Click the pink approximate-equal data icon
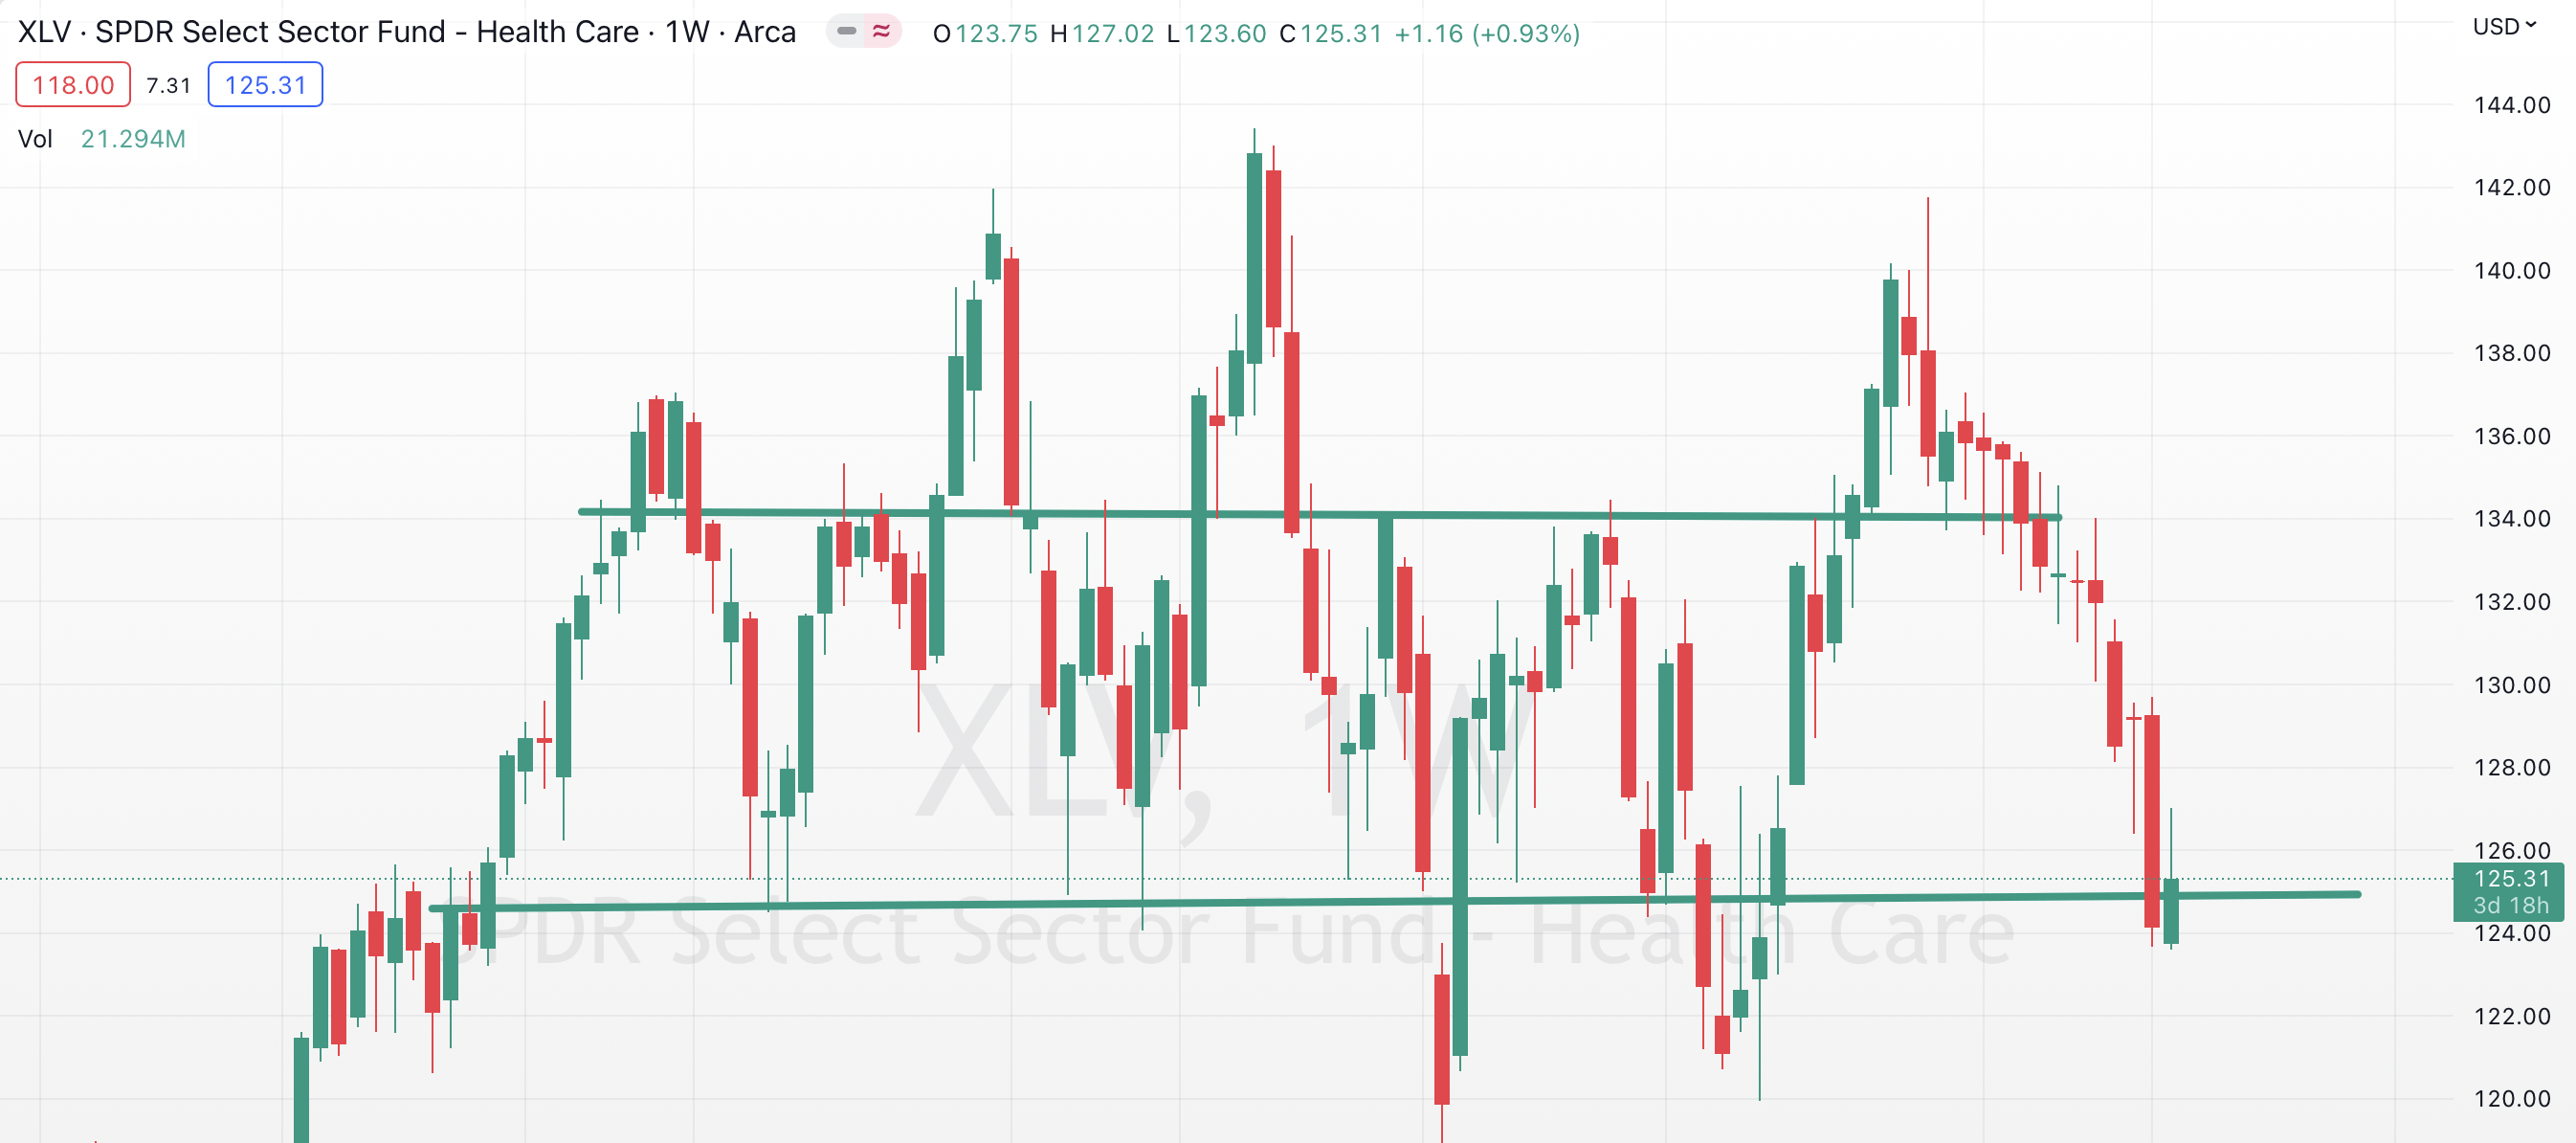This screenshot has width=2576, height=1143. 881,32
